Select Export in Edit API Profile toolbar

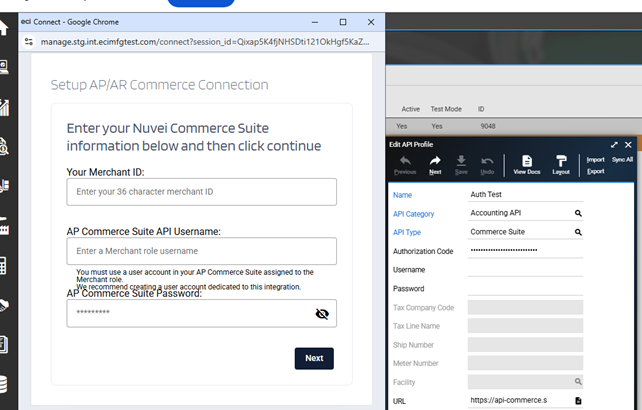tap(595, 171)
